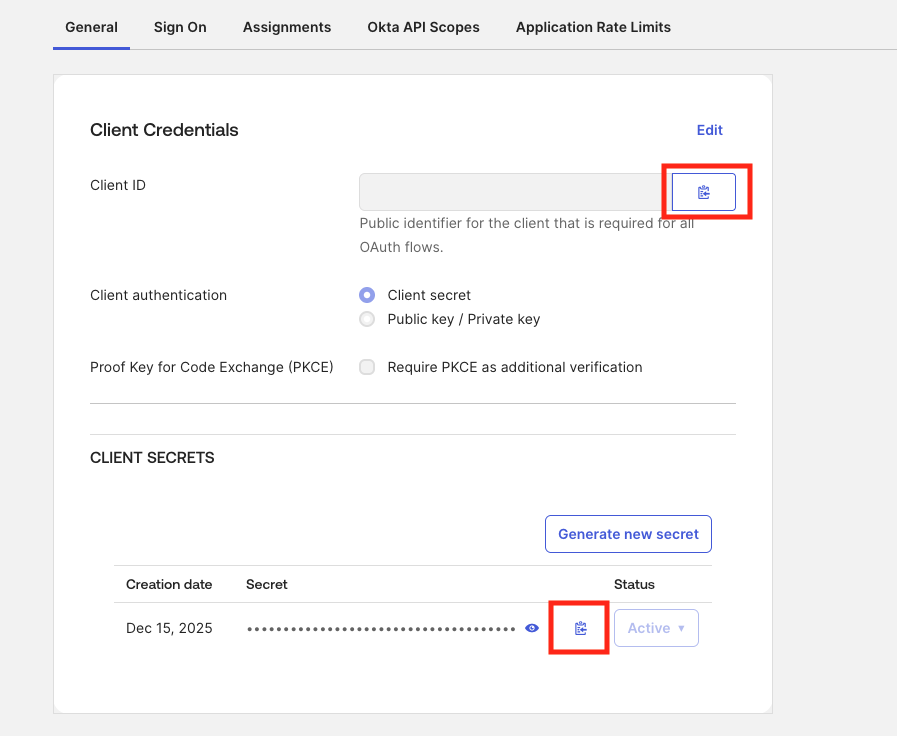Screen dimensions: 897x736
Task: Switch to the Sign On tab
Action: (x=180, y=27)
